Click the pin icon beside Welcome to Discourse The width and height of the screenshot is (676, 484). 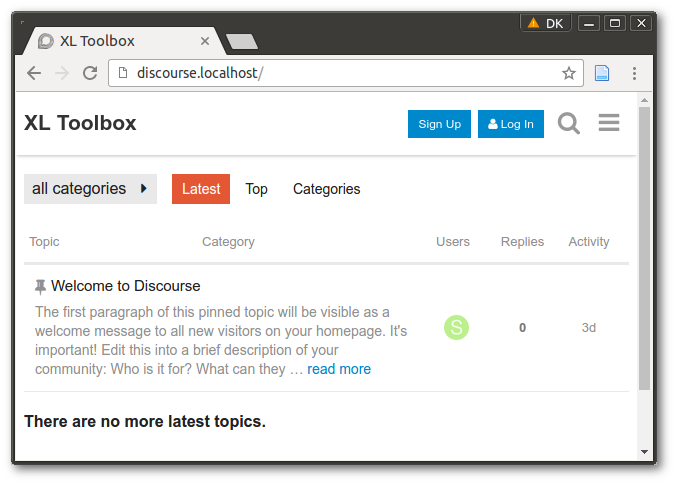point(40,286)
